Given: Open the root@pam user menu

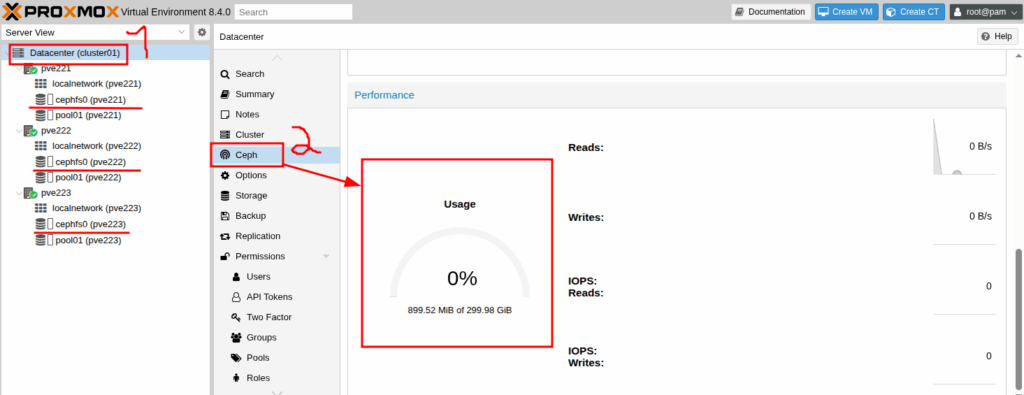Looking at the screenshot, I should click(984, 12).
